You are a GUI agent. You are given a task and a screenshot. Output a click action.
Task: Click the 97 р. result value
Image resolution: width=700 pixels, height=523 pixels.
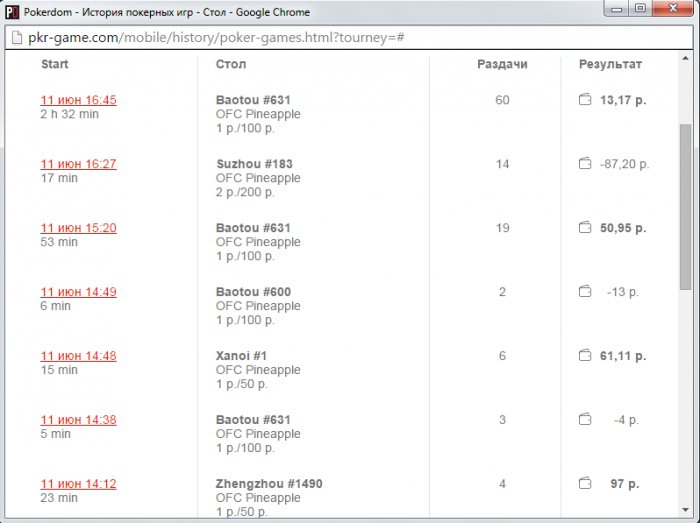pyautogui.click(x=625, y=484)
